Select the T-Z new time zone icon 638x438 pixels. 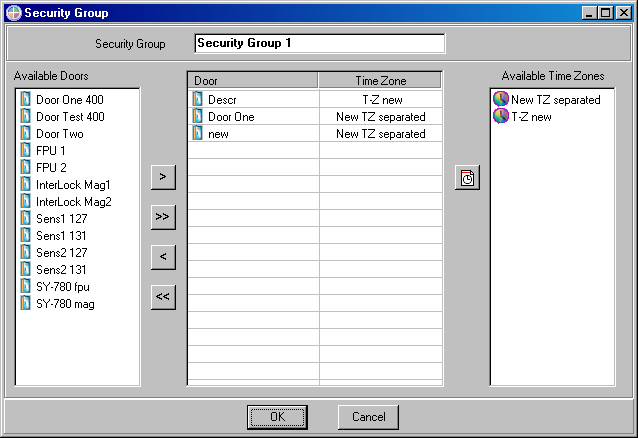(x=500, y=117)
